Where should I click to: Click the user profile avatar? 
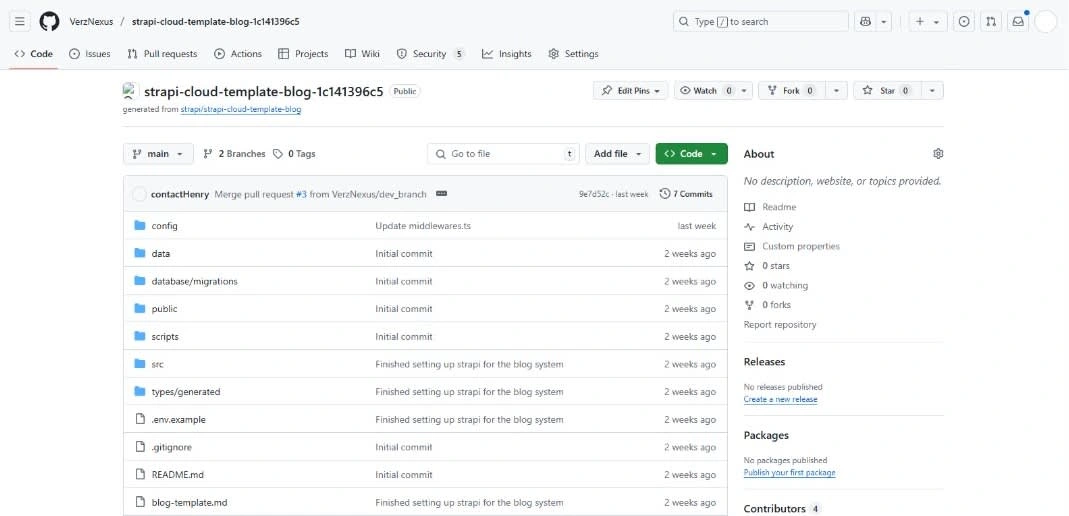pos(1045,22)
